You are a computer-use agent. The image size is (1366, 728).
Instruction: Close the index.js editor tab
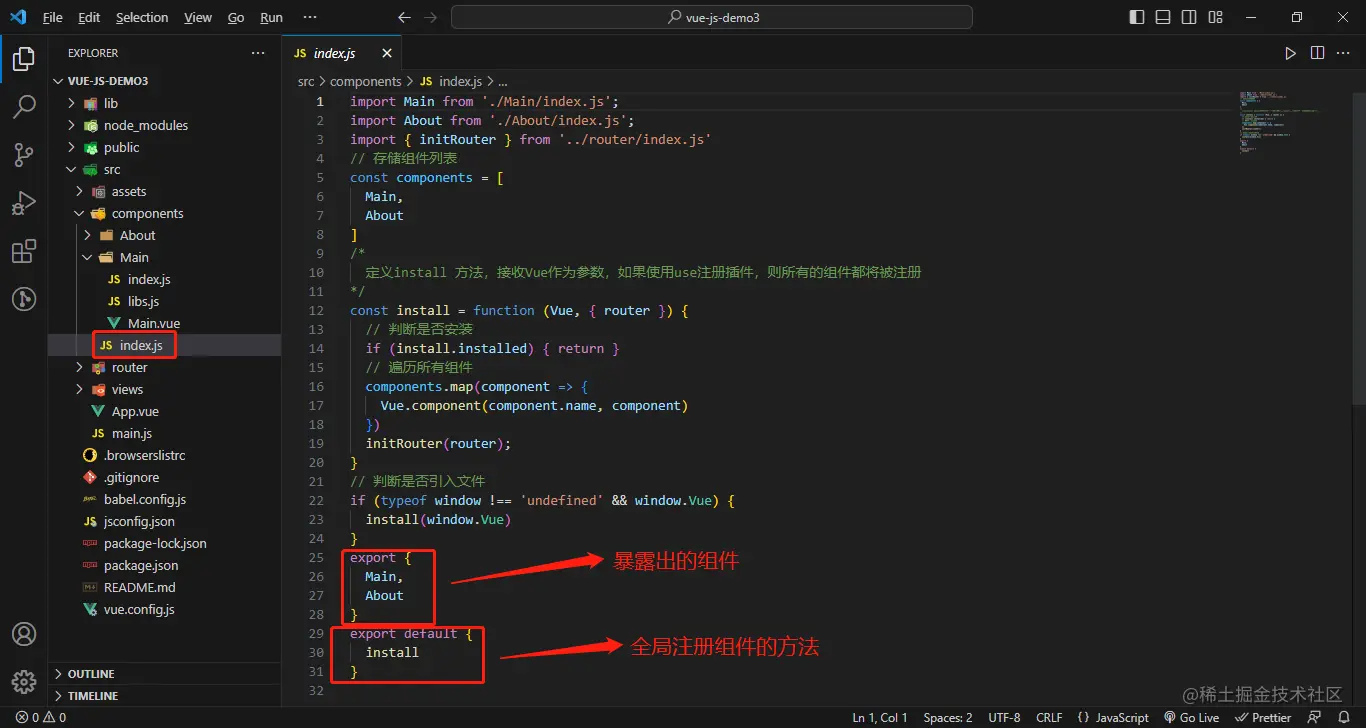tap(387, 53)
